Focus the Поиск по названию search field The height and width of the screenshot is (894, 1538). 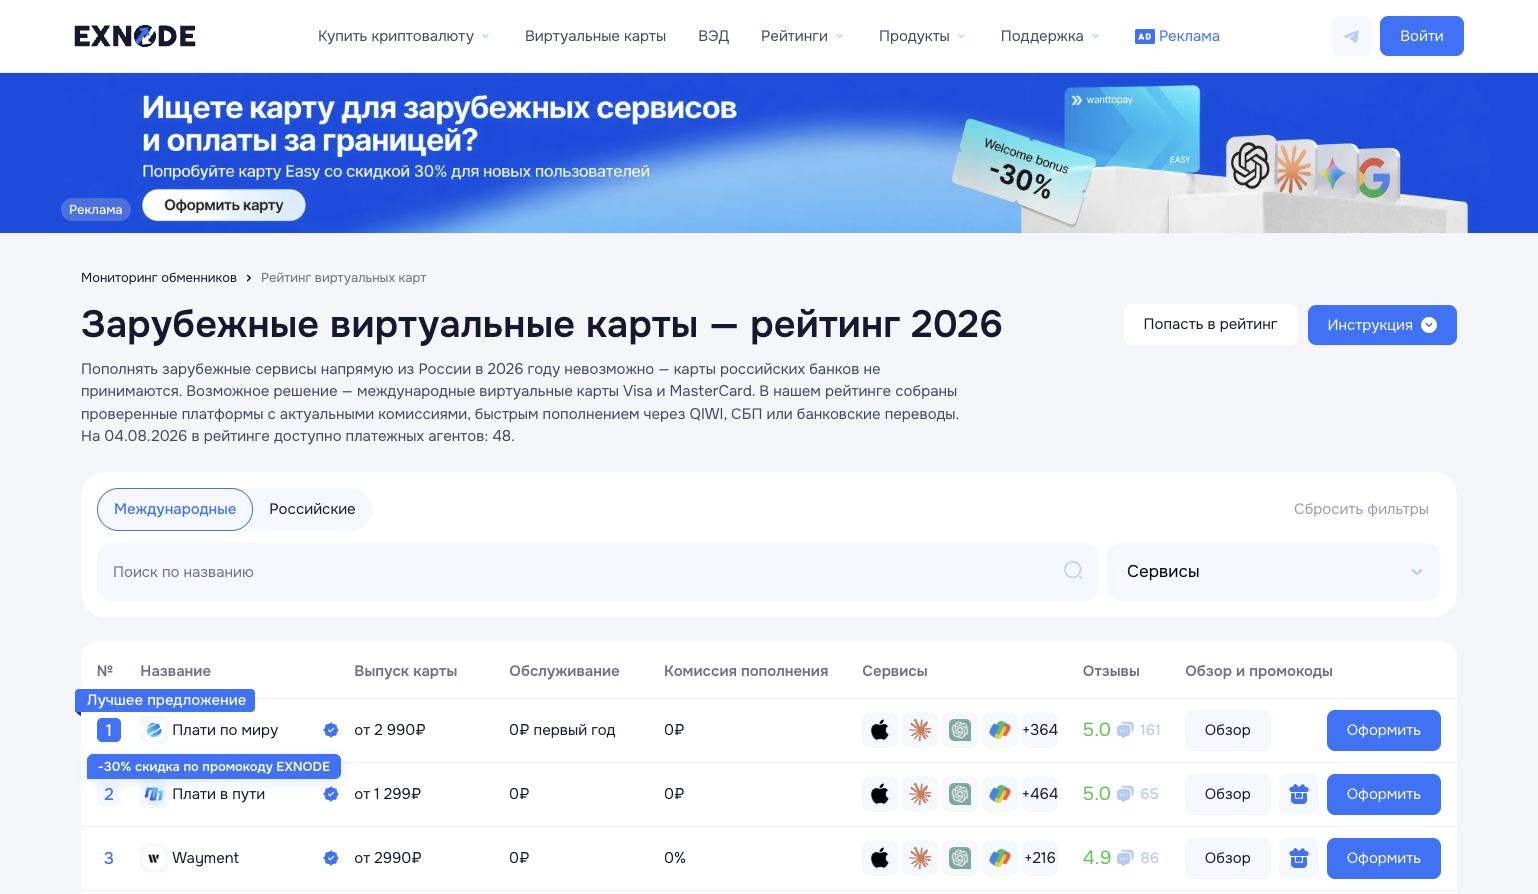click(597, 572)
